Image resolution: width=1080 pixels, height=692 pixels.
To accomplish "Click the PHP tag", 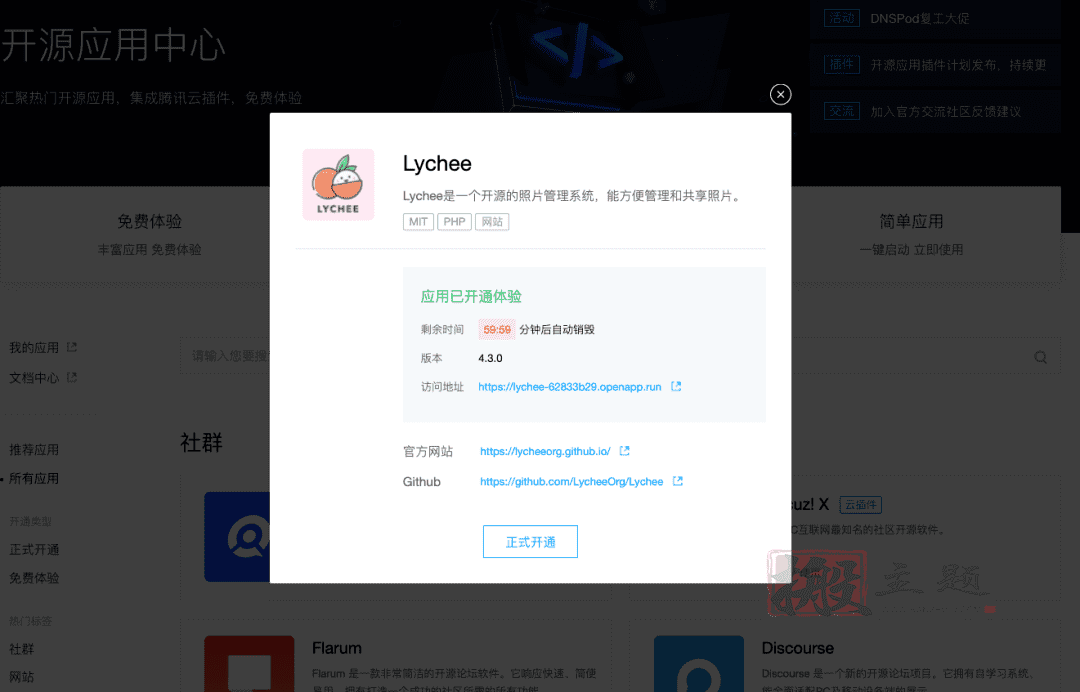I will (x=454, y=222).
